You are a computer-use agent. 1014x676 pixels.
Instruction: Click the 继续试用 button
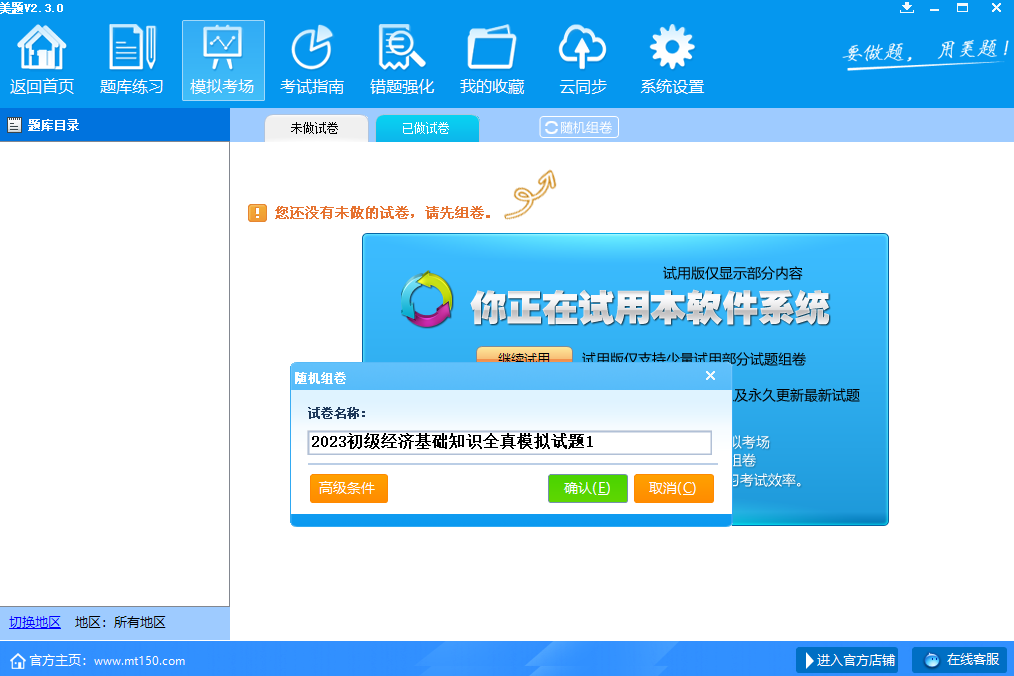(524, 355)
